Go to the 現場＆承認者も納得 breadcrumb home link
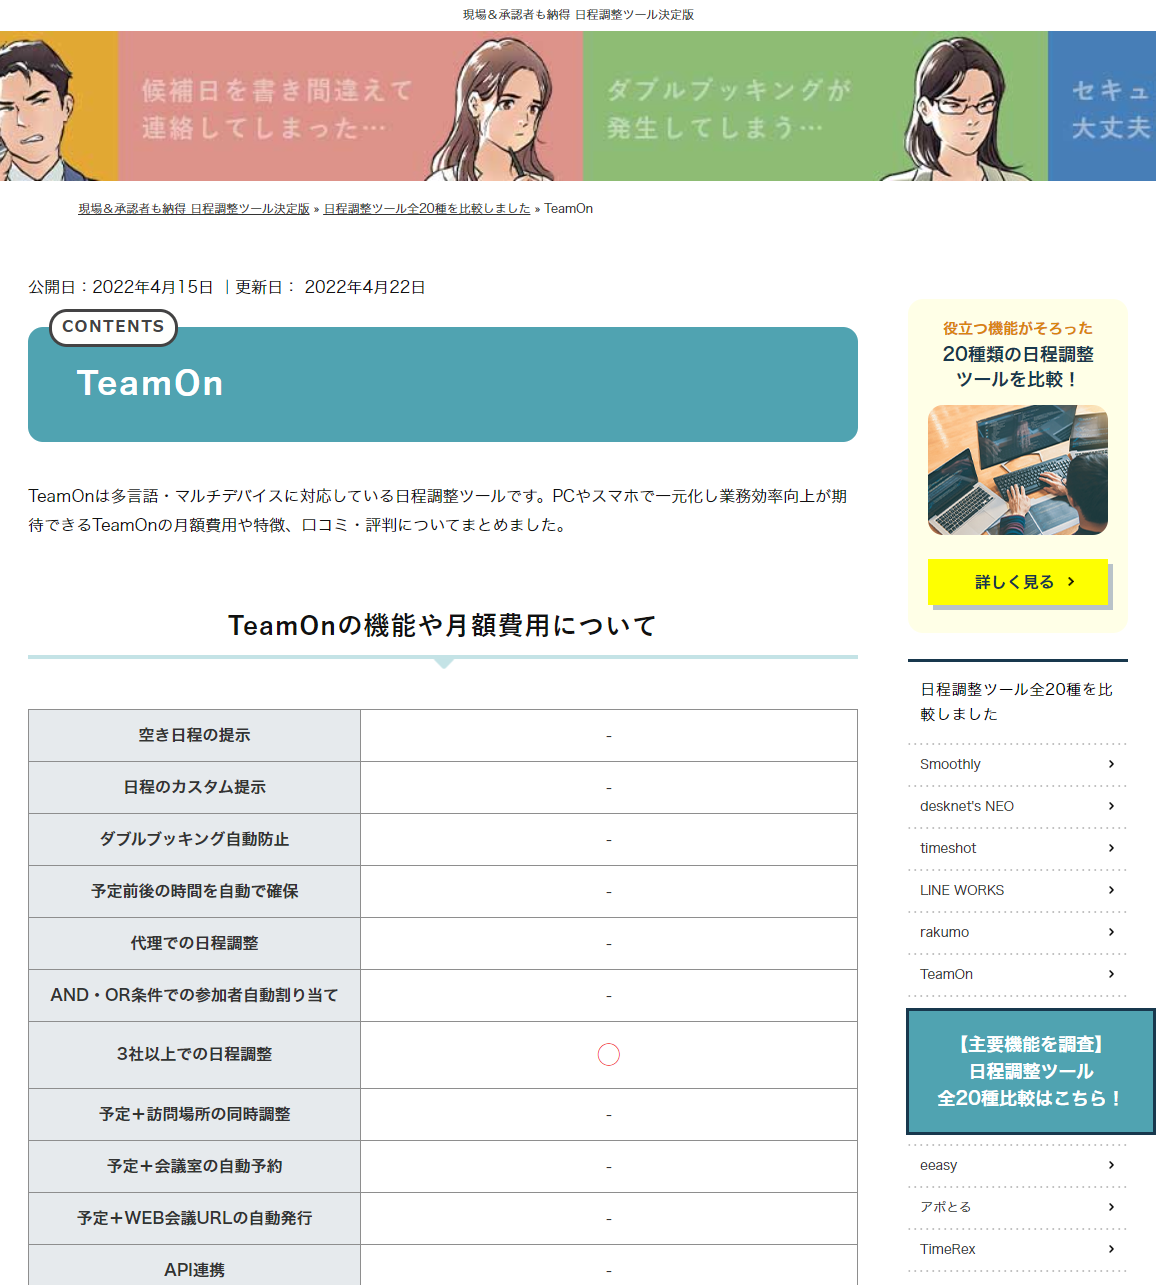 click(x=194, y=209)
